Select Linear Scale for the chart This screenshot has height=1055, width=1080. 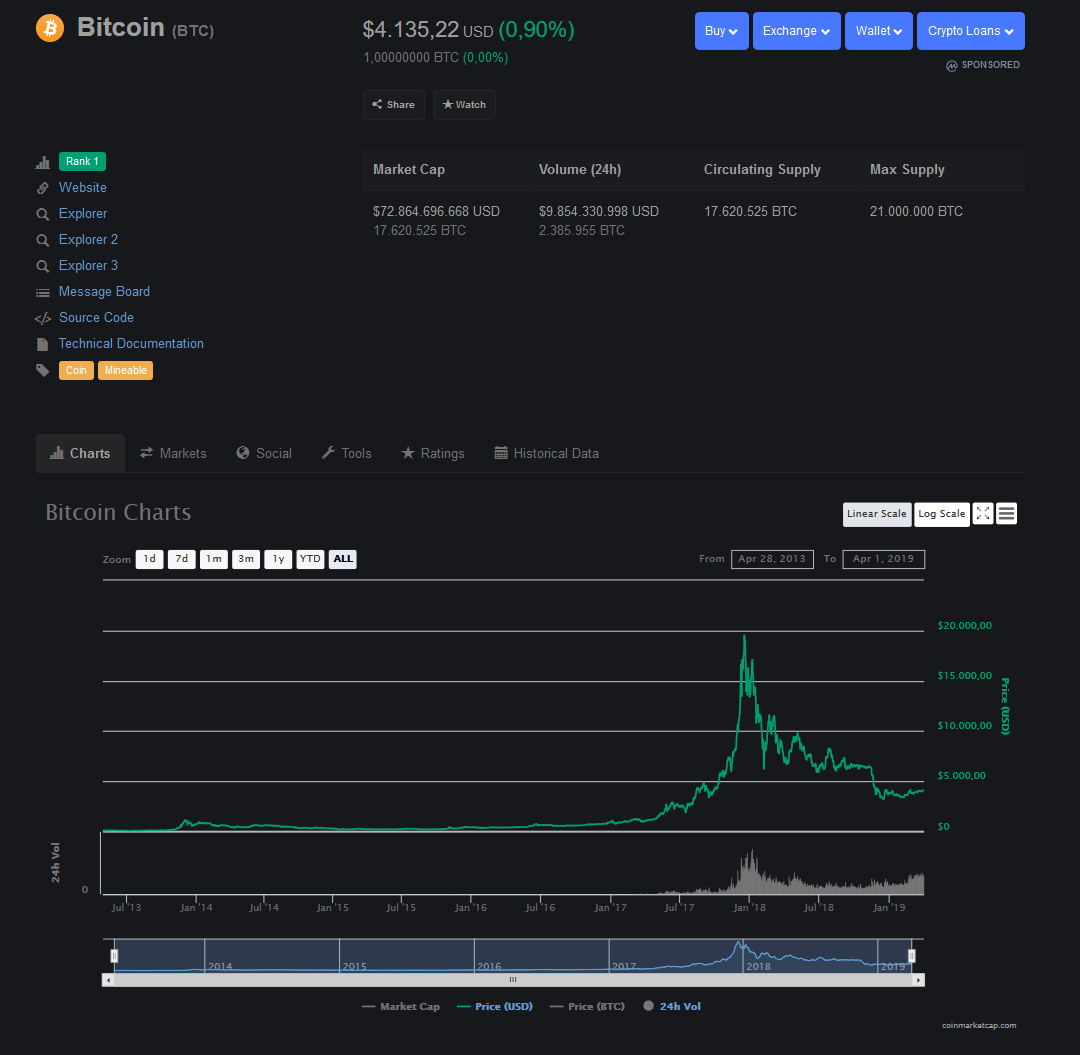pyautogui.click(x=877, y=514)
